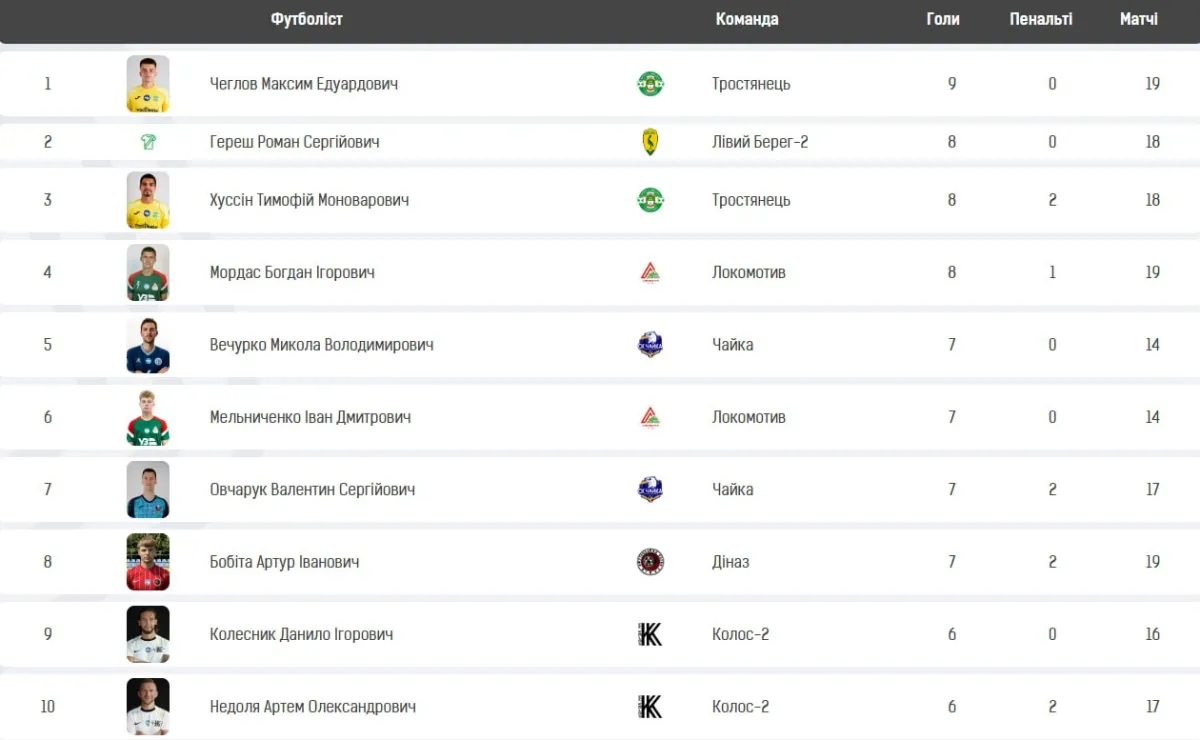
Task: Click the Футболіст column header
Action: tap(306, 19)
